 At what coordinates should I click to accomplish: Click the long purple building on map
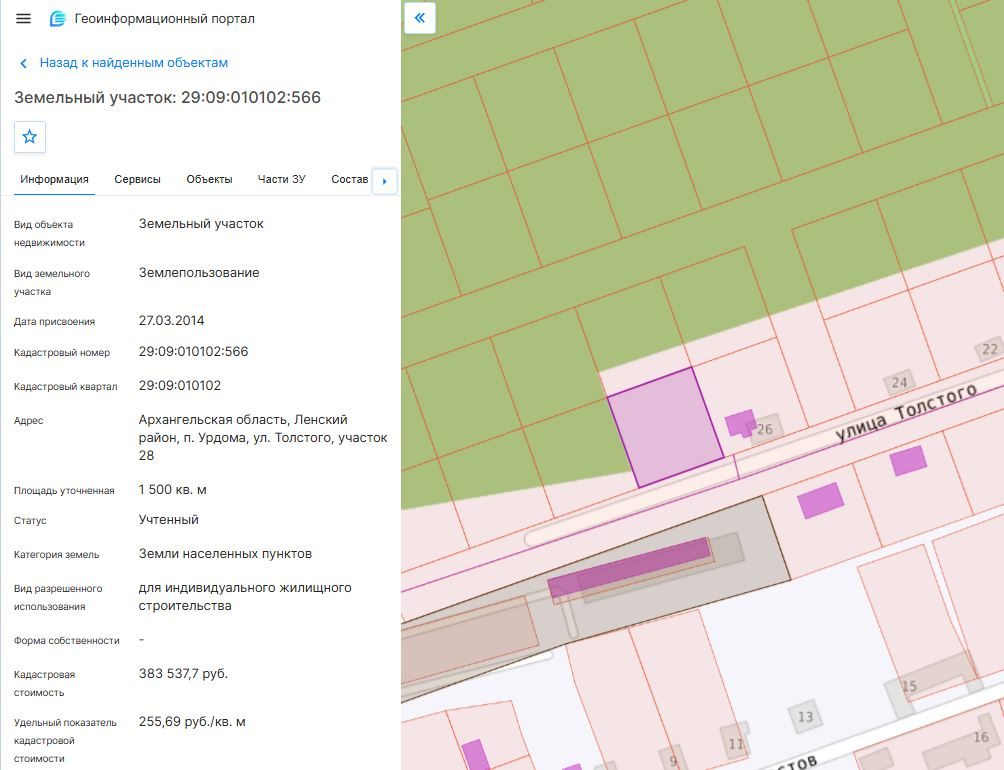(629, 567)
